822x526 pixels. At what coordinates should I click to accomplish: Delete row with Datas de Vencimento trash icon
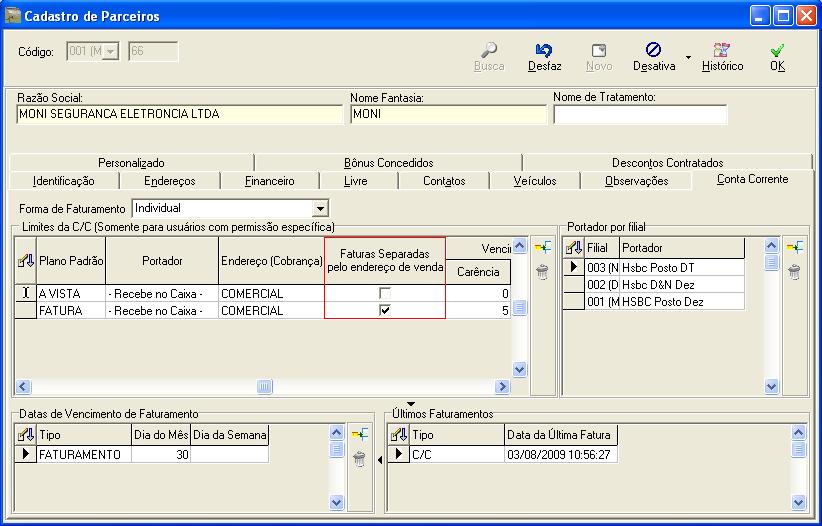click(360, 459)
